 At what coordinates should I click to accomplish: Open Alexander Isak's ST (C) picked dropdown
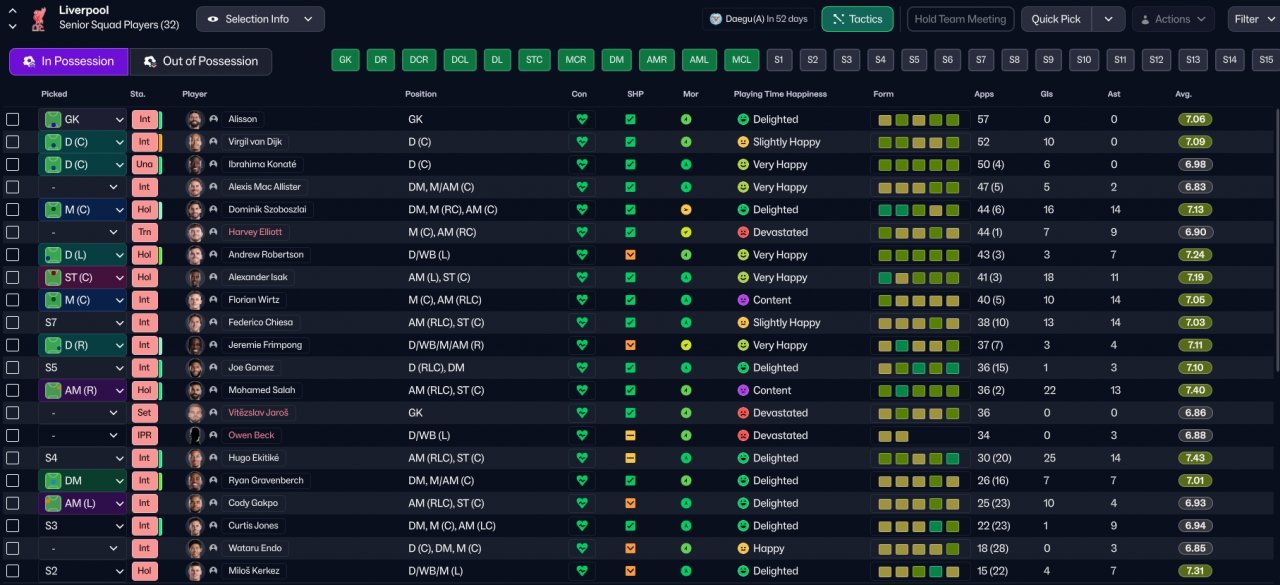coord(83,277)
